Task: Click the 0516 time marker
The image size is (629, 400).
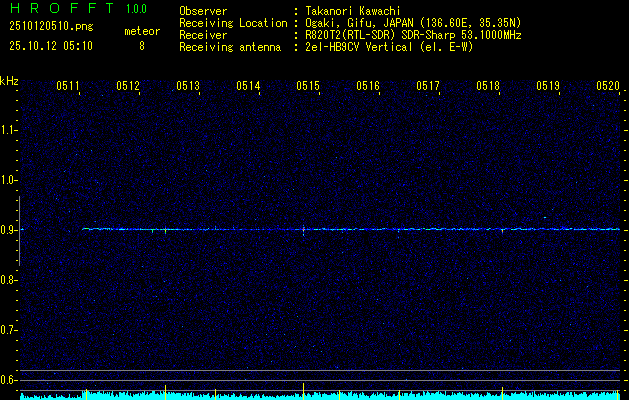Action: pos(368,85)
